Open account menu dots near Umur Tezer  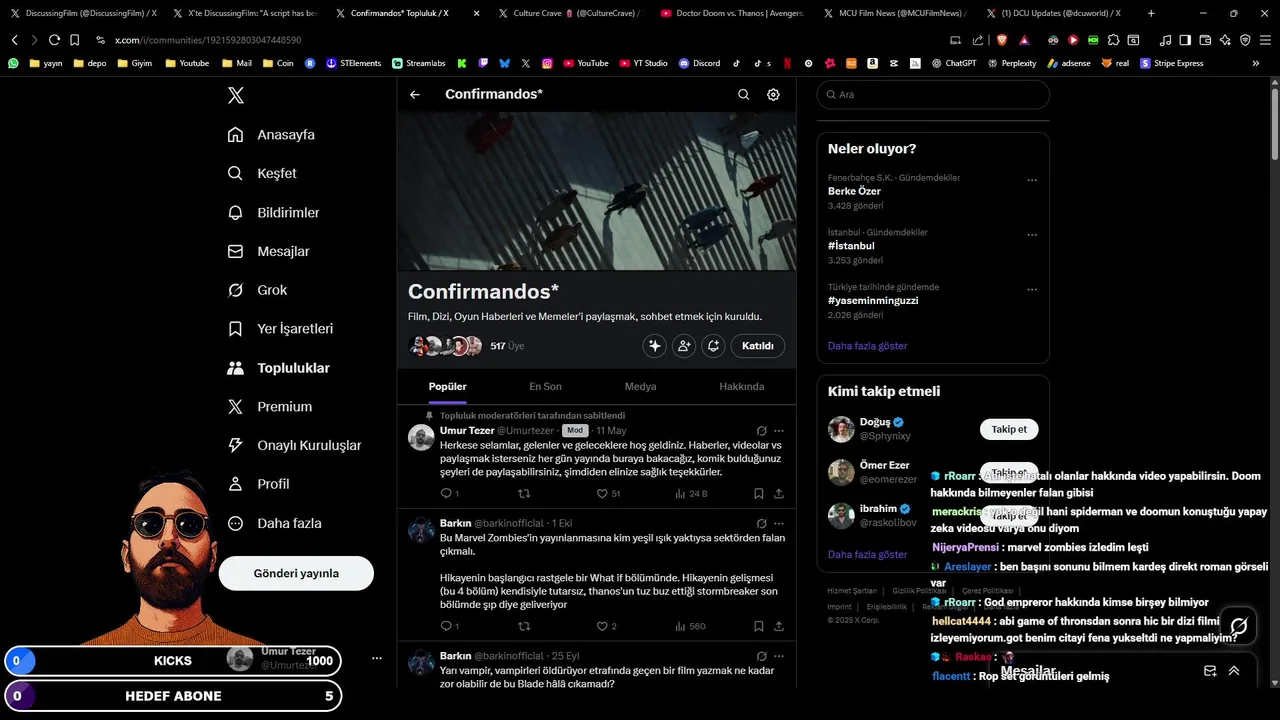(377, 658)
